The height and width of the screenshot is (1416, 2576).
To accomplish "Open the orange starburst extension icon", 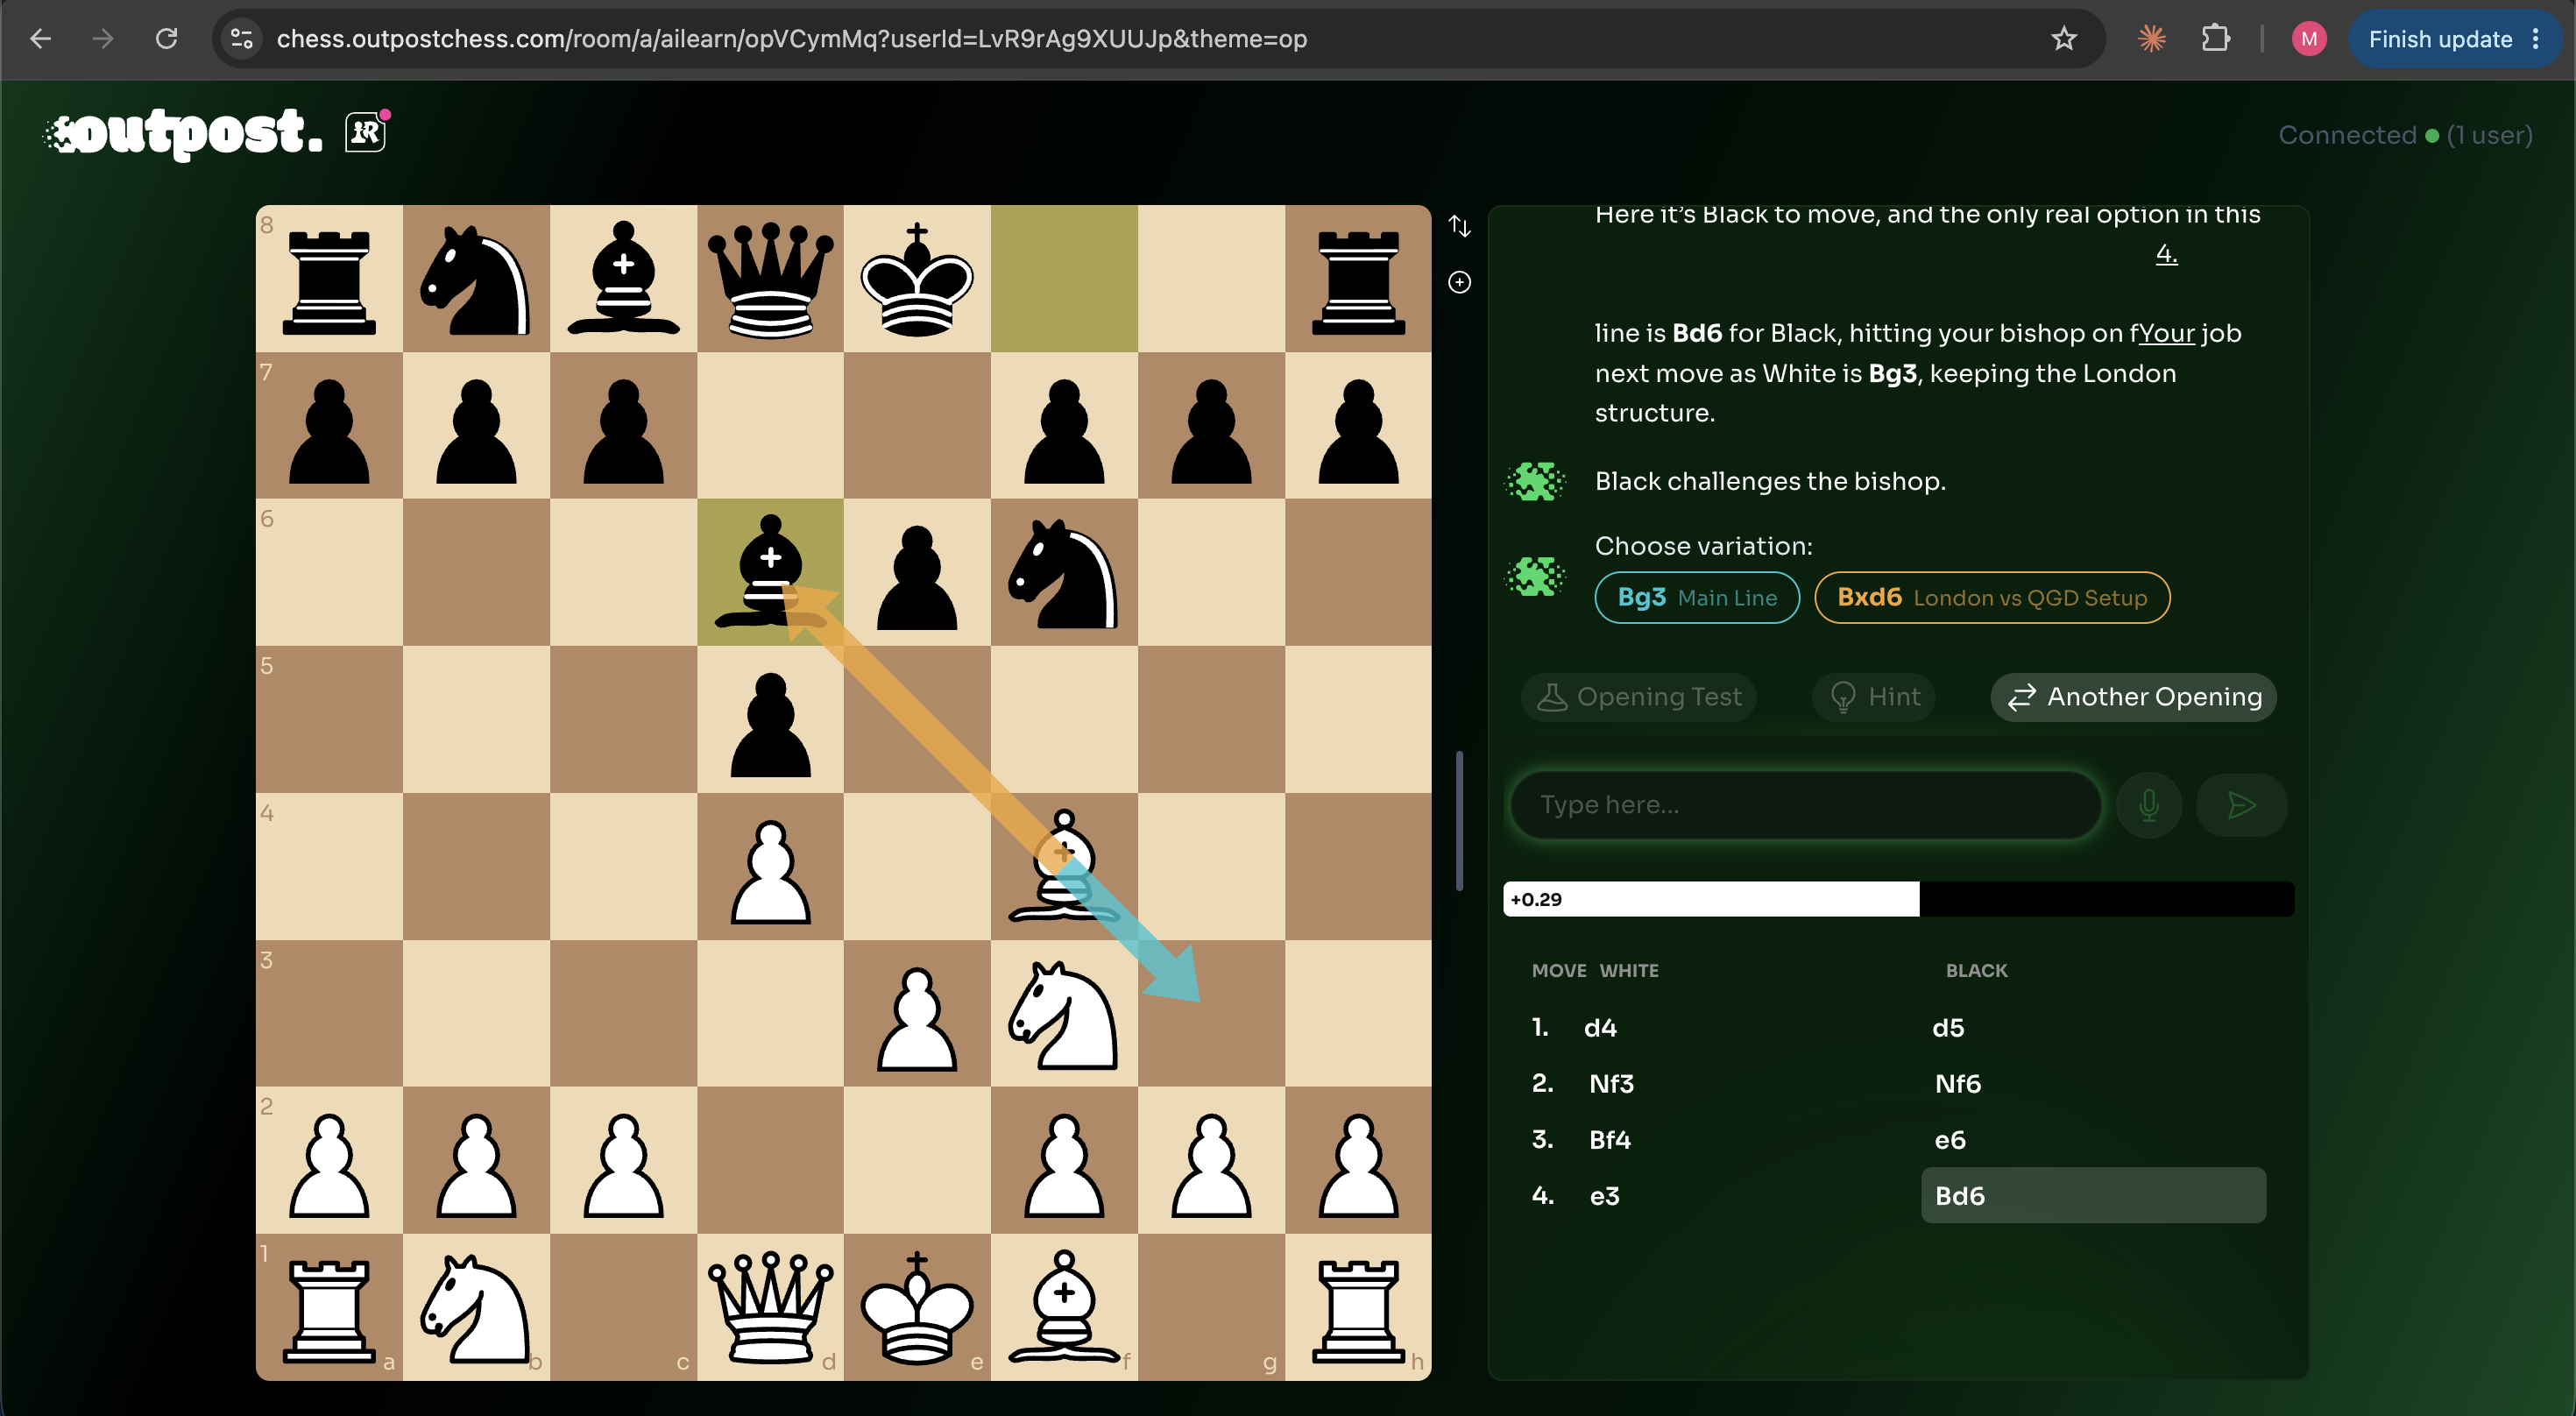I will (2151, 39).
